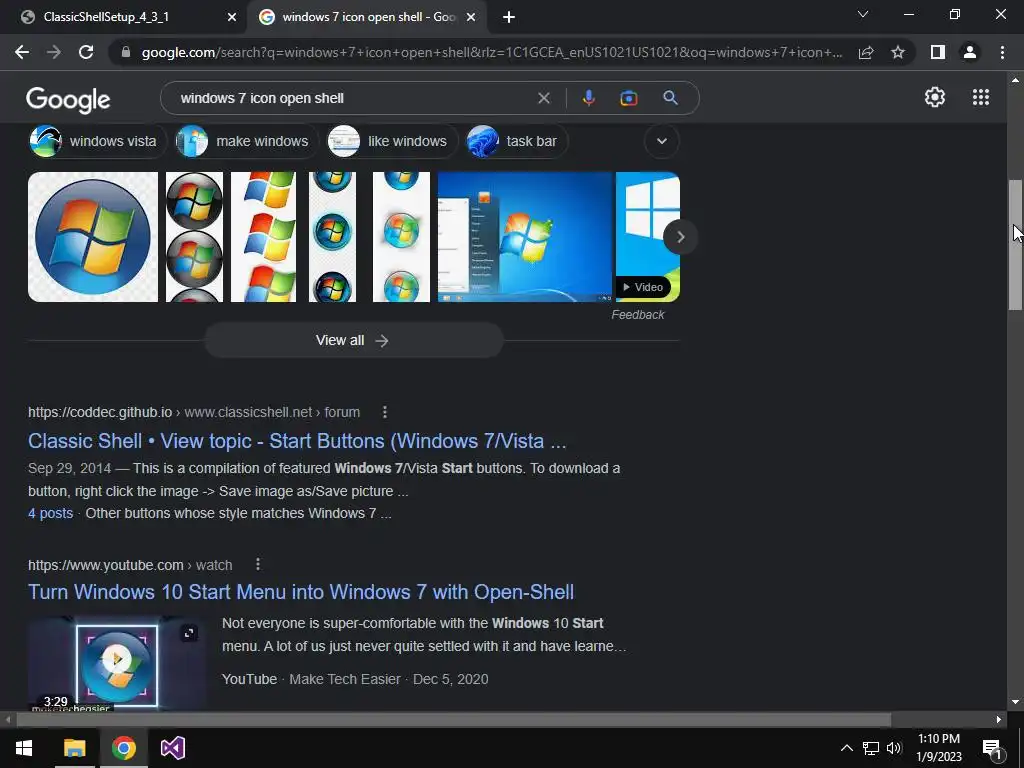Open the network status tray icon
The image size is (1024, 768).
(871, 748)
